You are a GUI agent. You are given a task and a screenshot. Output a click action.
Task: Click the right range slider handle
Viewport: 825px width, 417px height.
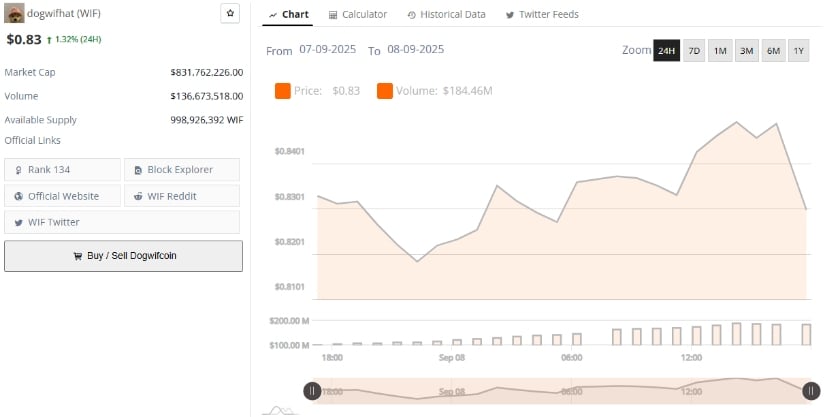point(811,391)
